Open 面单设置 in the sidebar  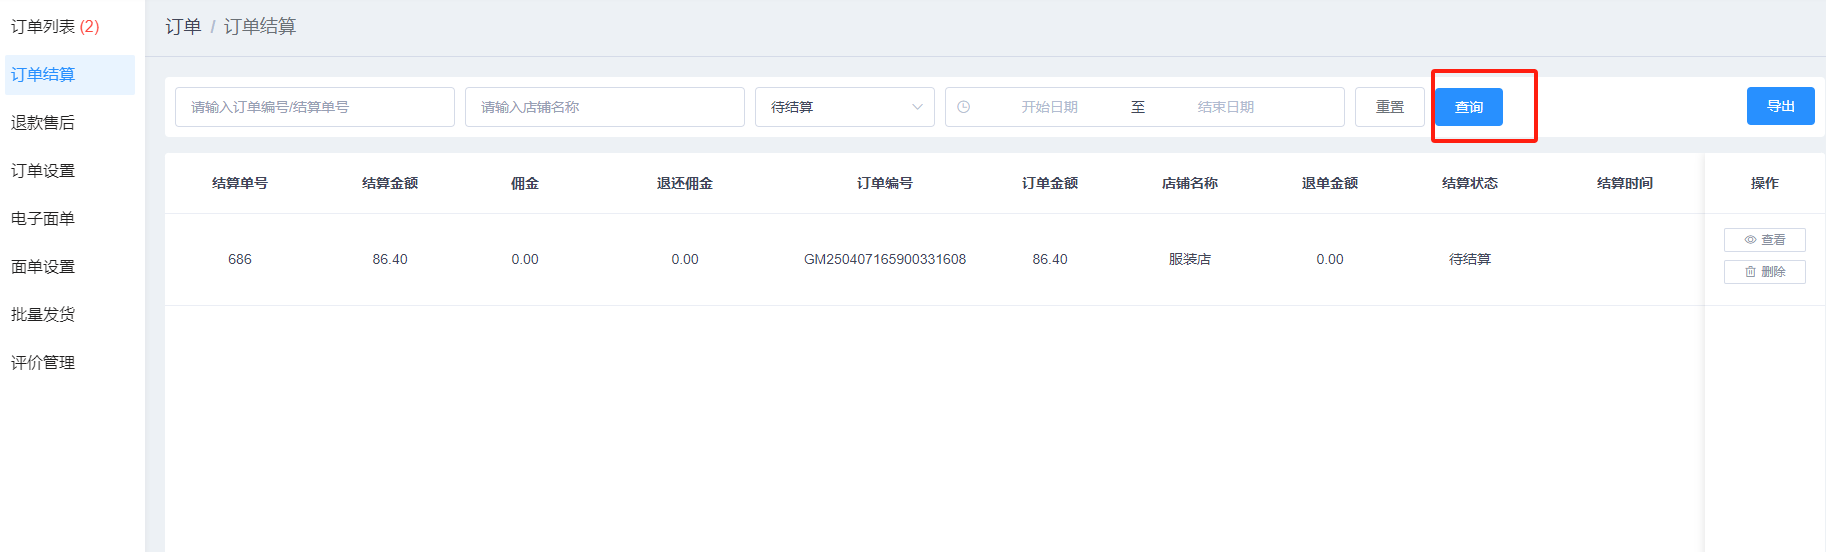(43, 267)
